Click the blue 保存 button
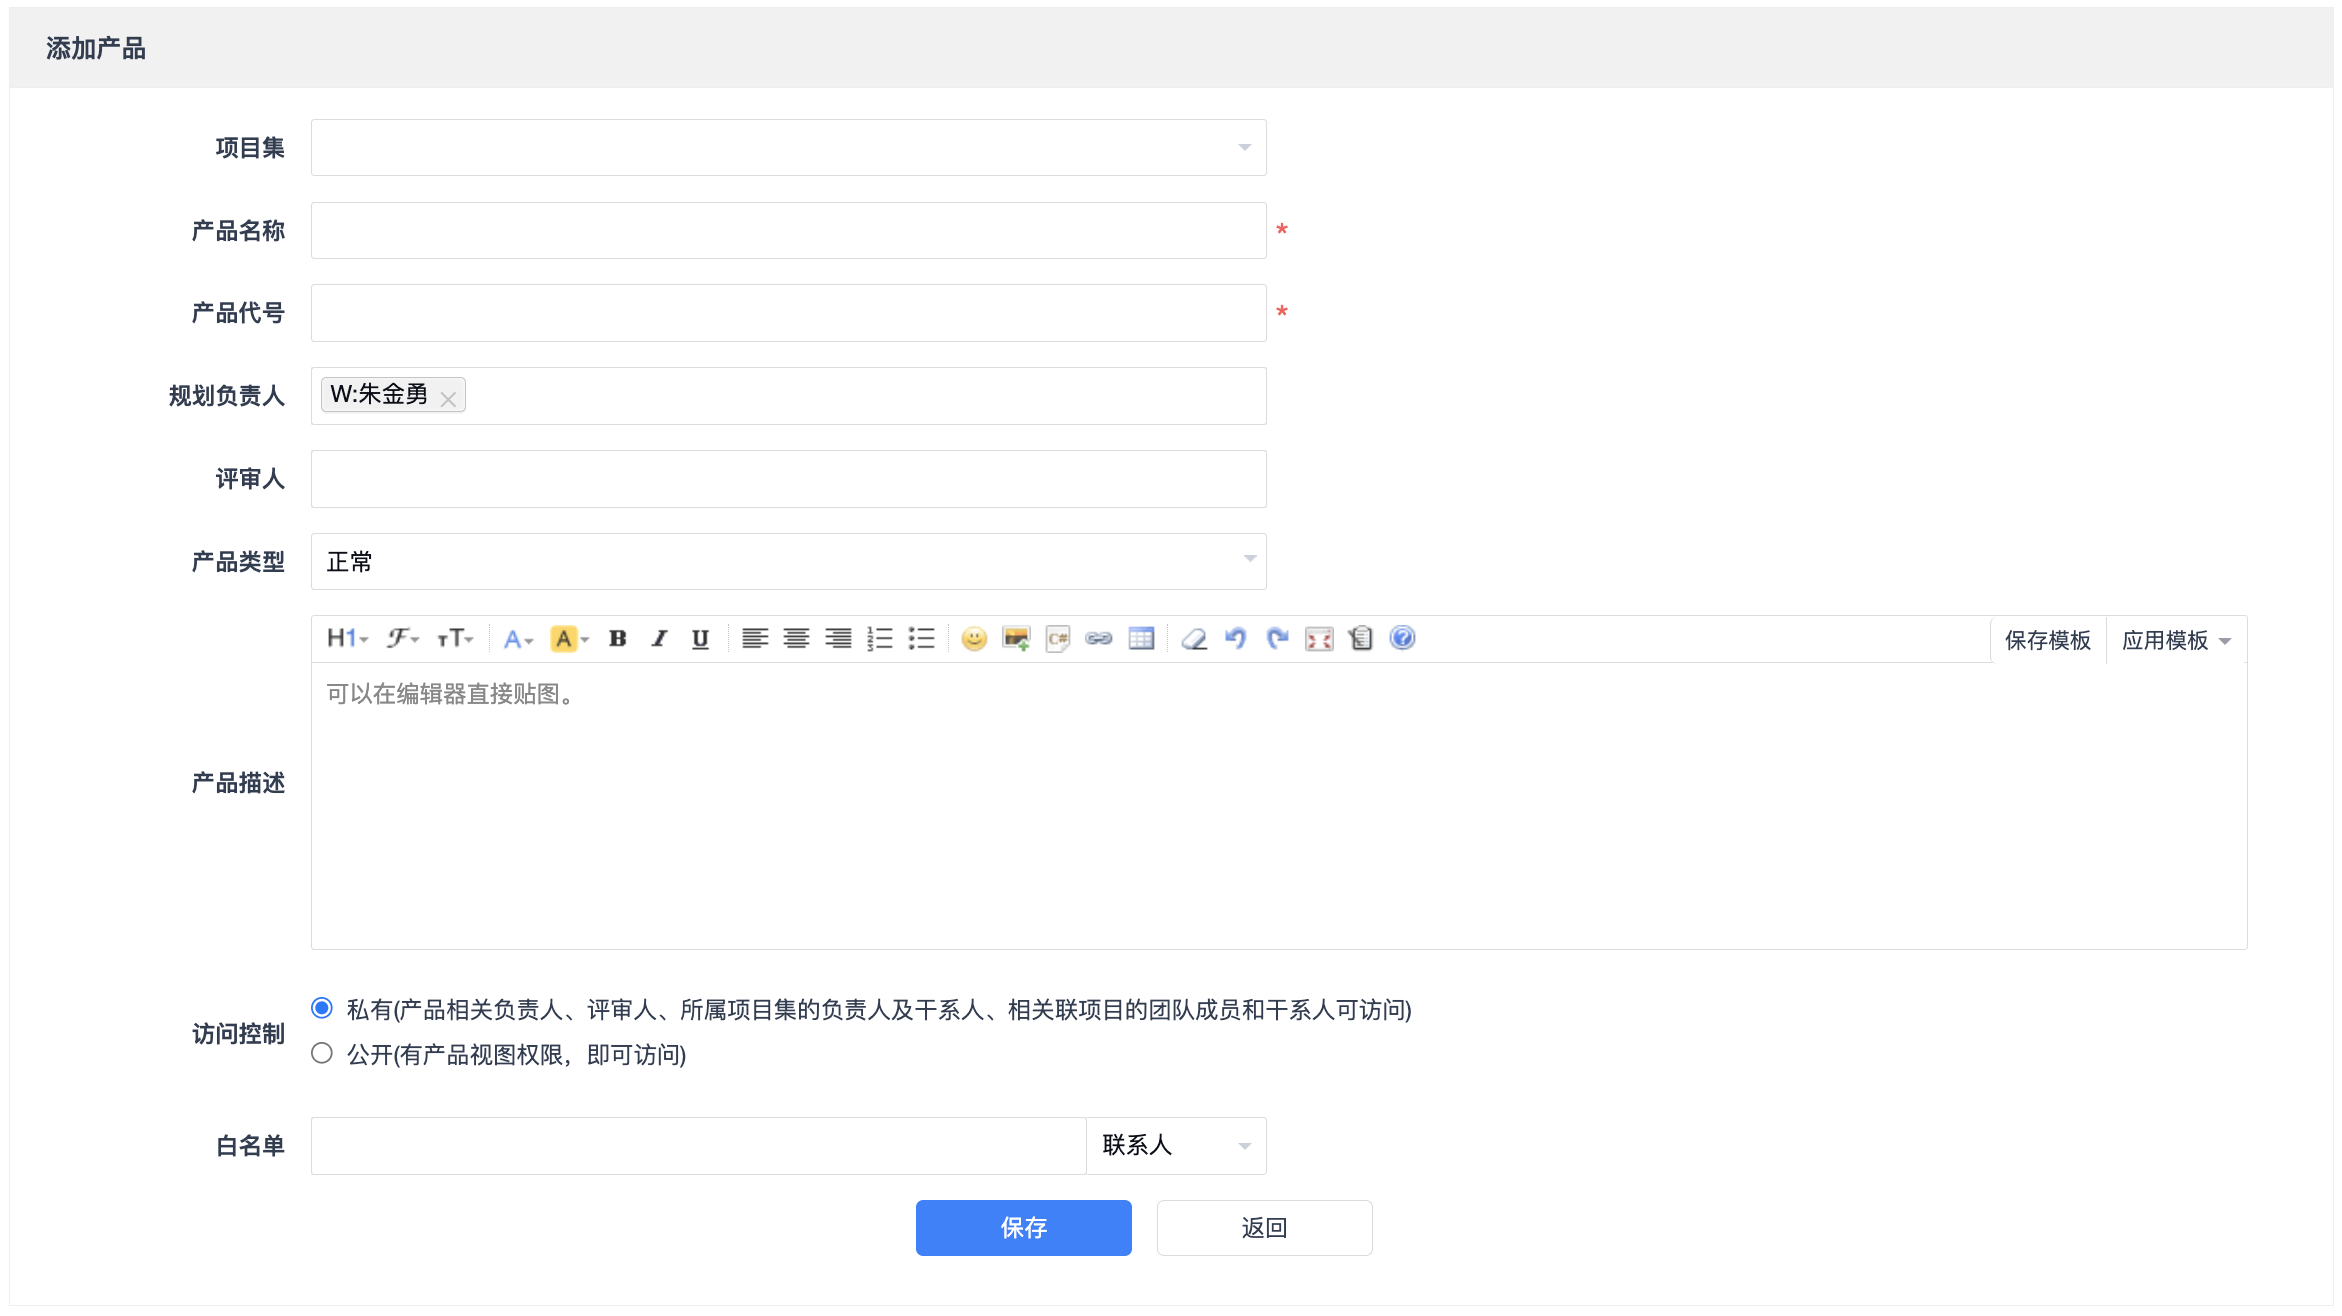Viewport: 2342px width, 1316px height. [x=1023, y=1227]
